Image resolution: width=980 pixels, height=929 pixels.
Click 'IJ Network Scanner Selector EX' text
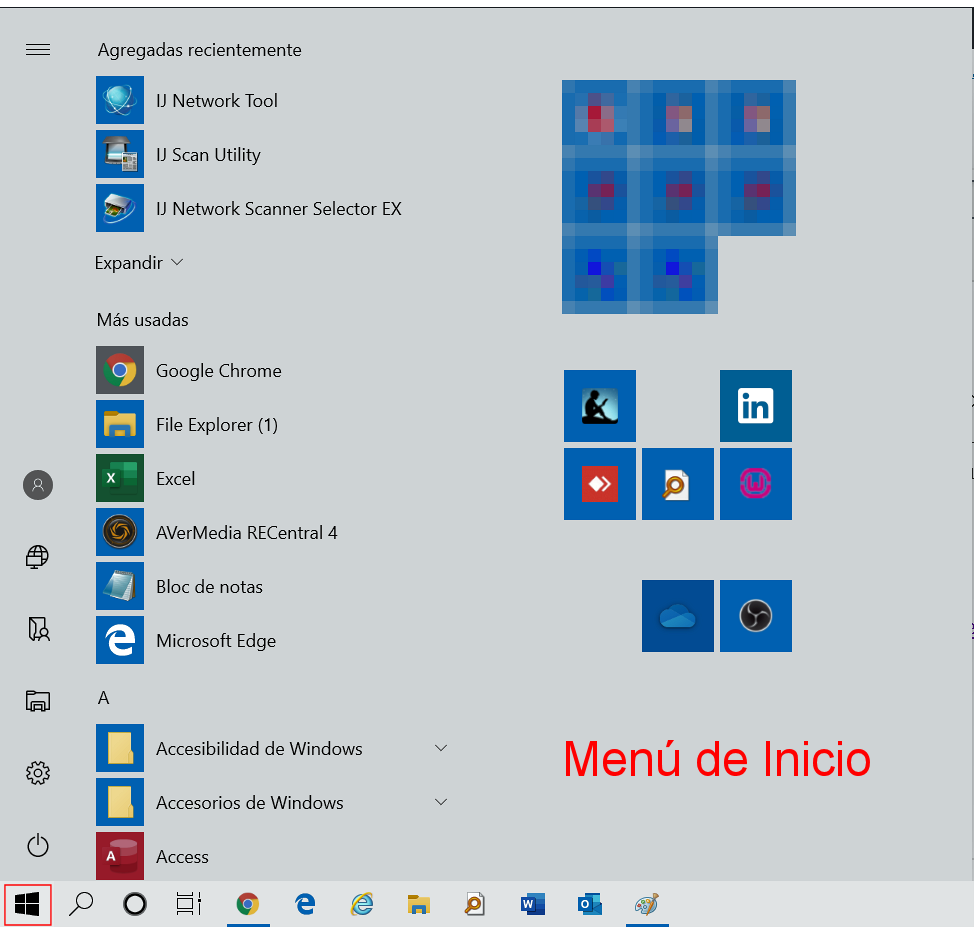(279, 209)
